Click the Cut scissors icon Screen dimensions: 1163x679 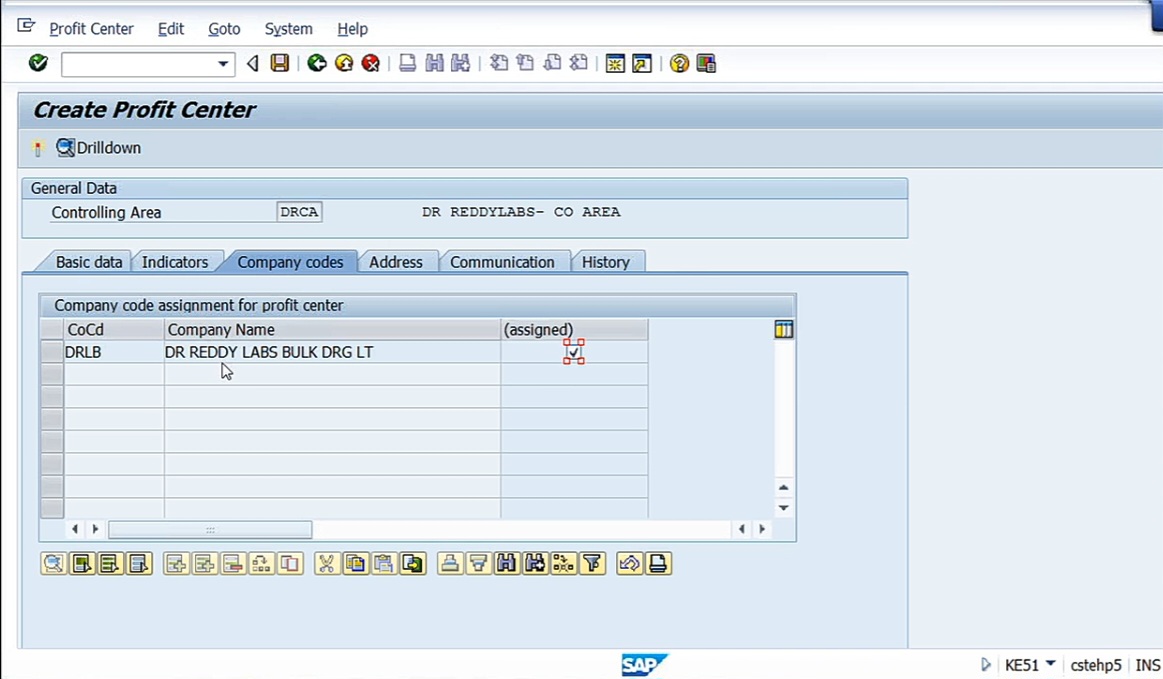point(326,564)
